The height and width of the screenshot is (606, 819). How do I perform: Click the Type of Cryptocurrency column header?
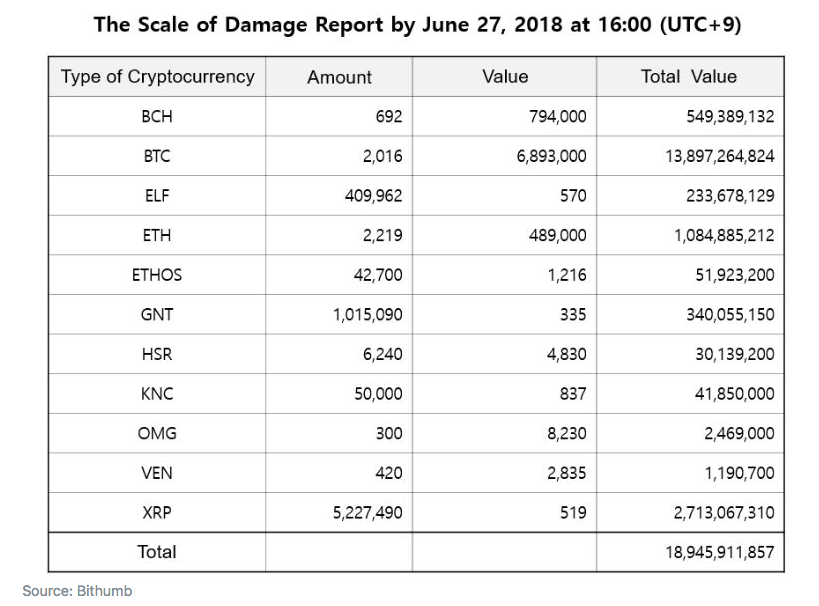tap(157, 77)
